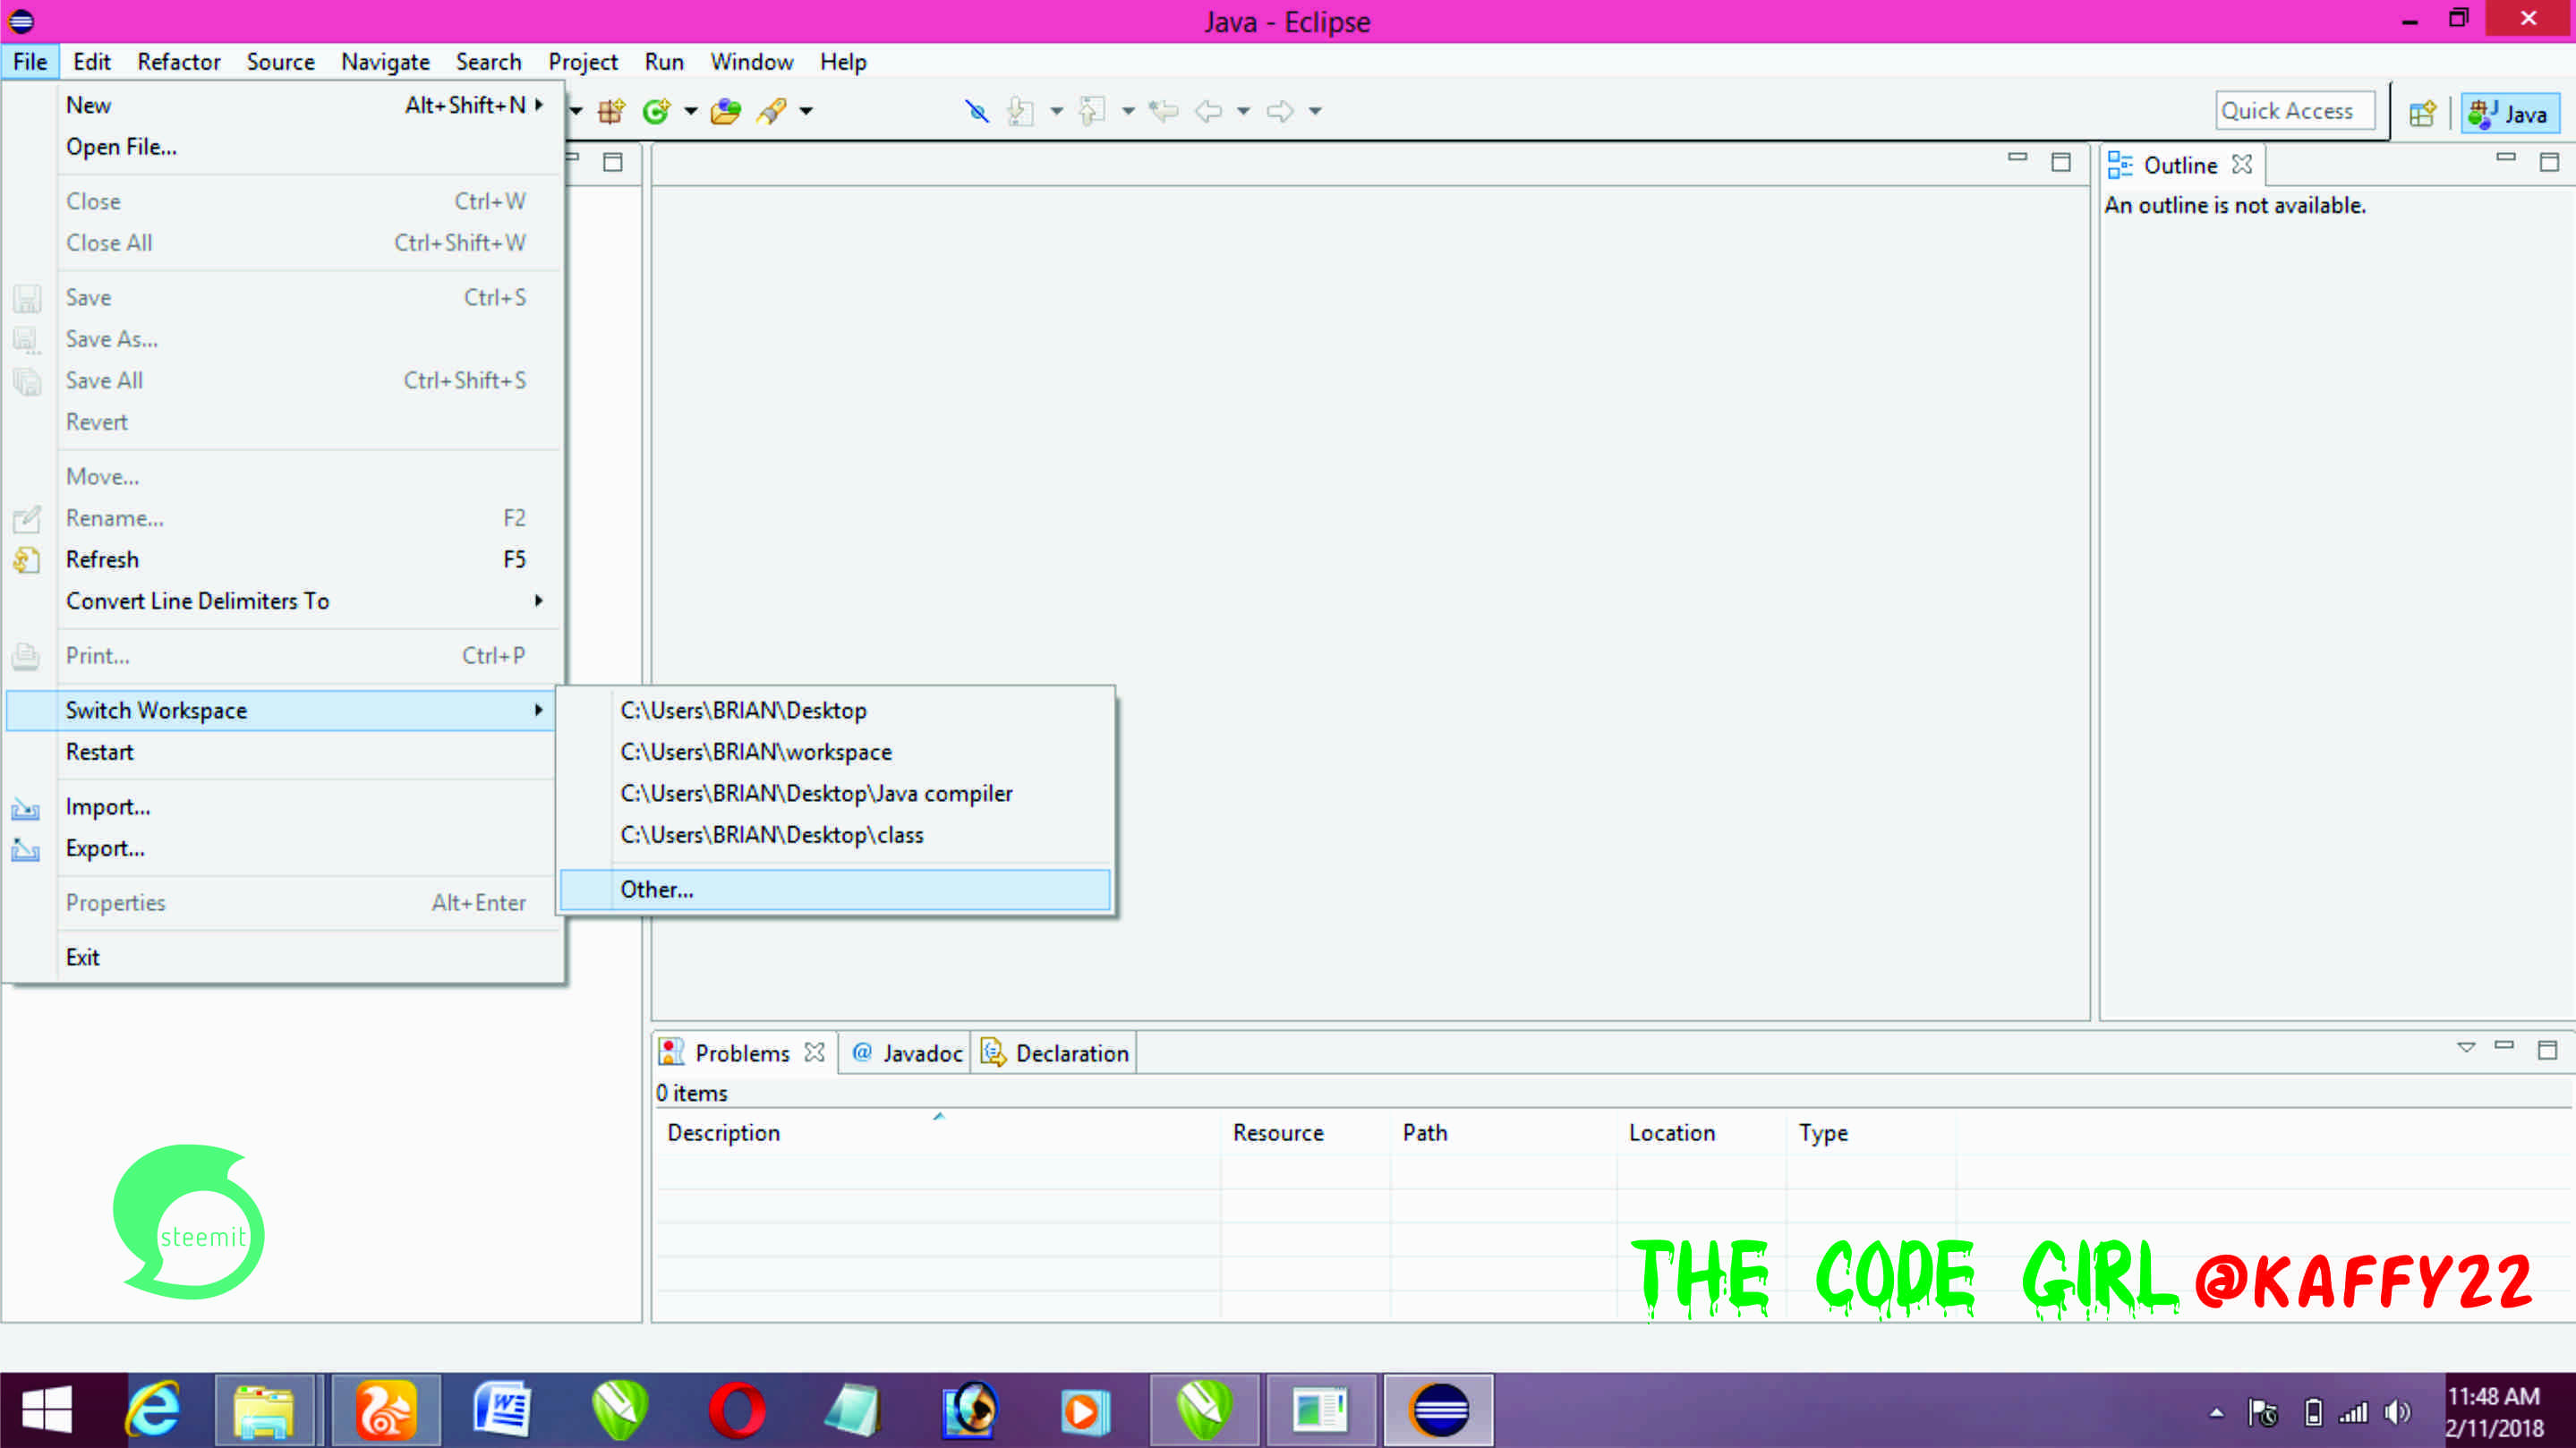Click the New Java Package toolbar icon
The height and width of the screenshot is (1448, 2576).
coord(611,111)
